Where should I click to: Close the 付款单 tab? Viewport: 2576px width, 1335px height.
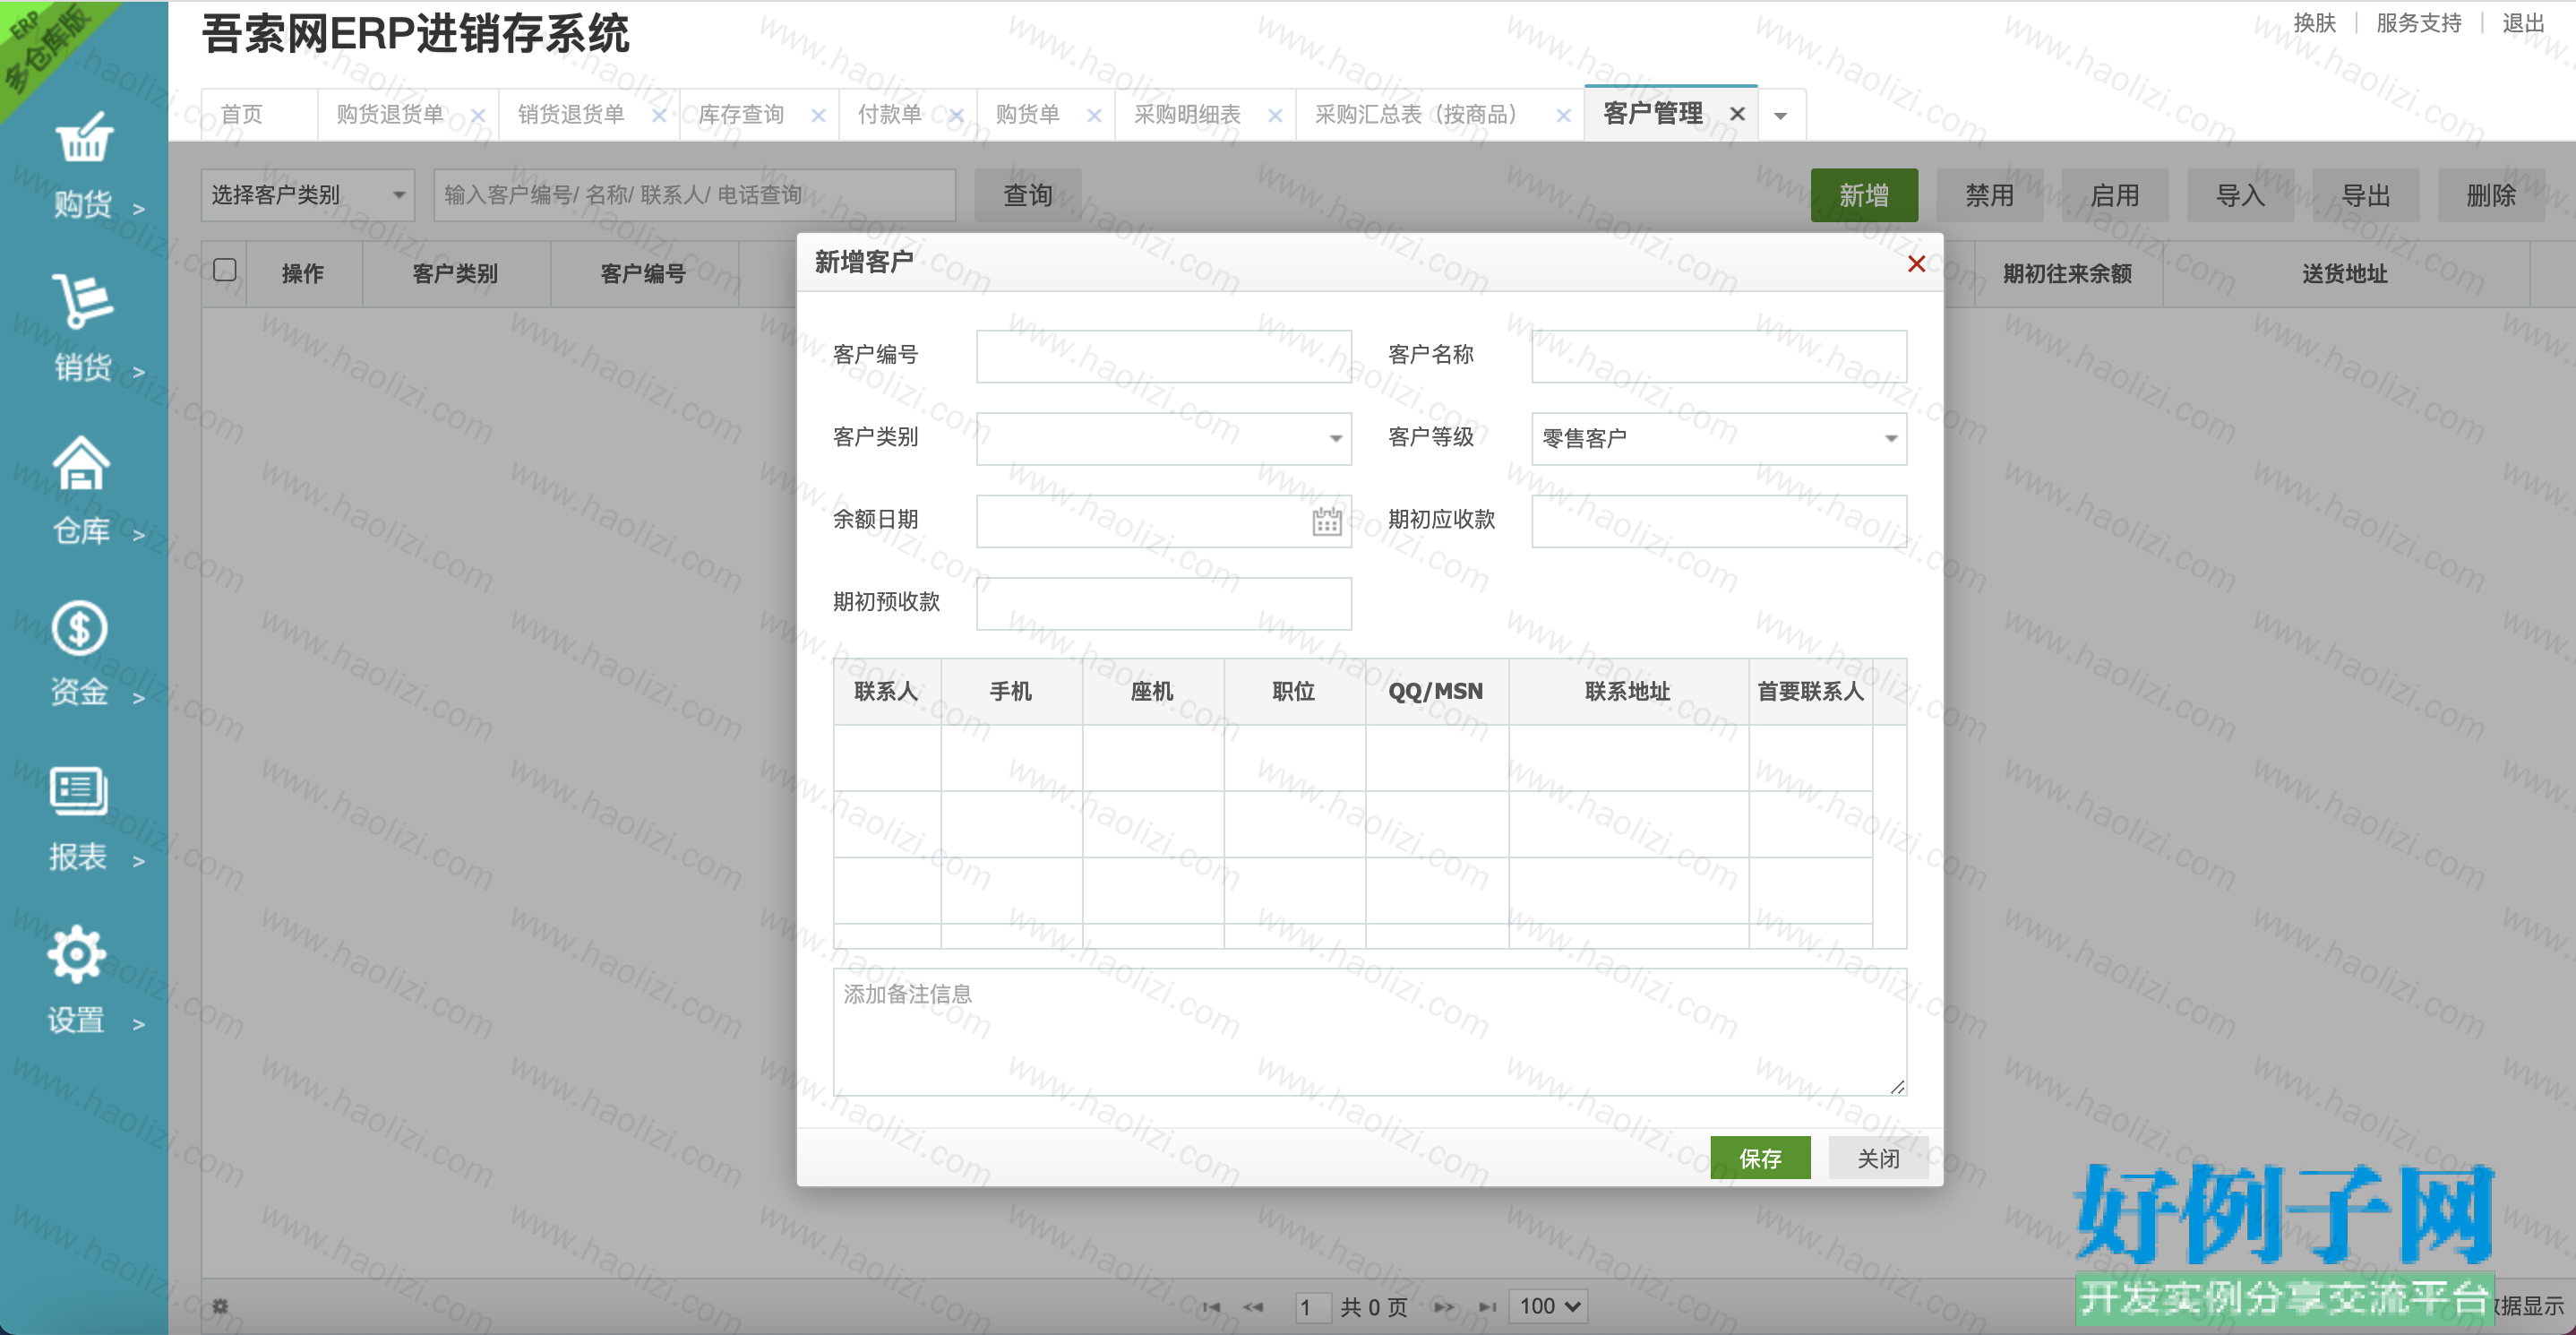point(956,115)
